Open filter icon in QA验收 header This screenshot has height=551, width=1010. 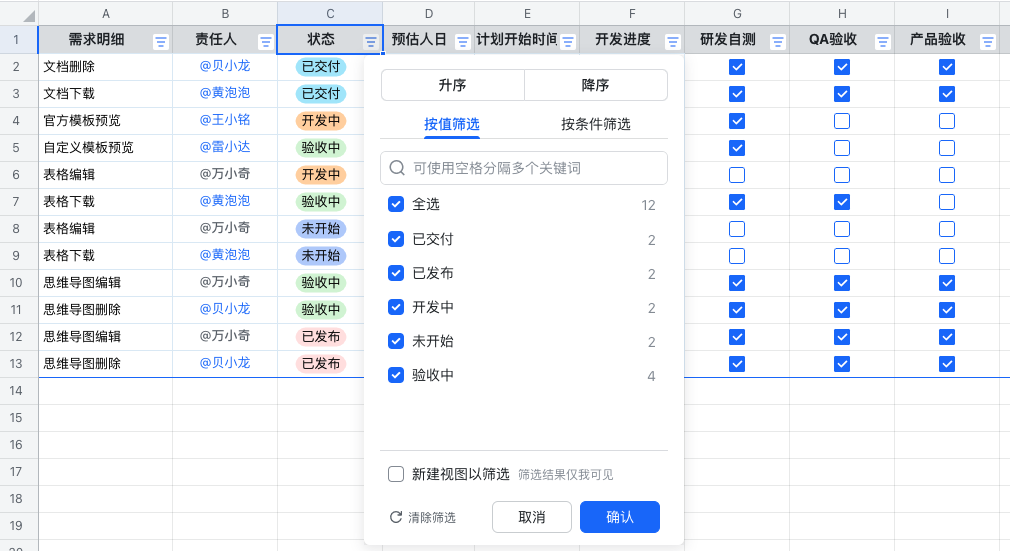point(882,42)
